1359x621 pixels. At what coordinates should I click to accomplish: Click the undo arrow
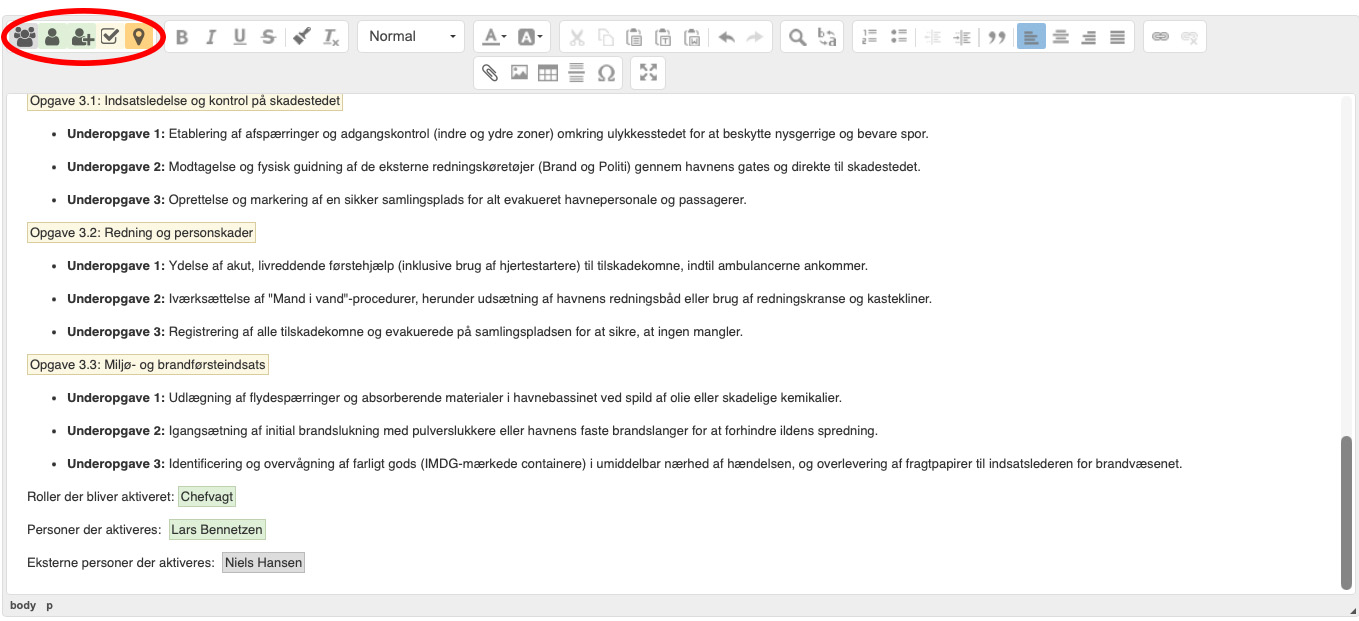point(726,37)
